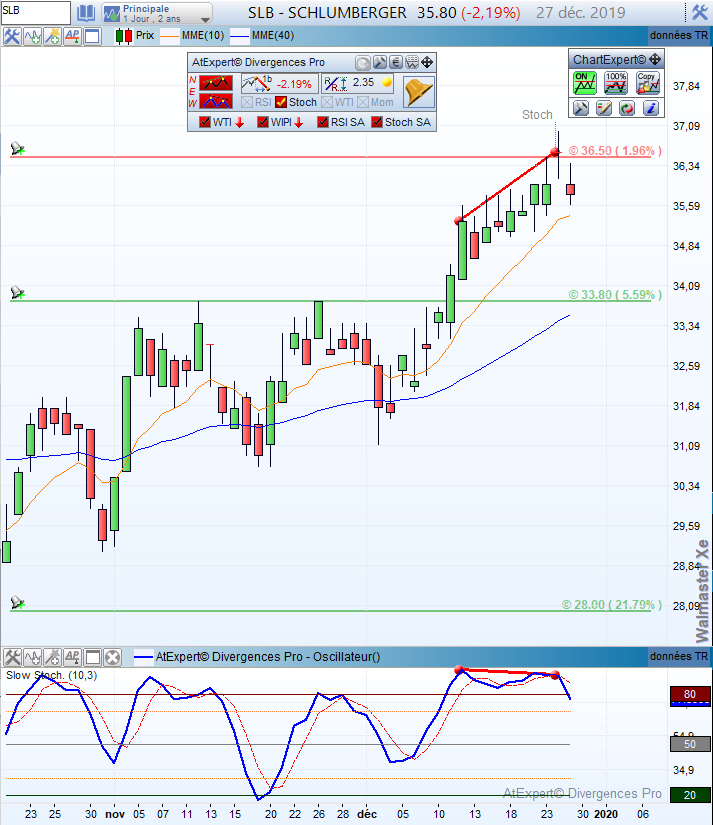
Task: Click the bell alert at 36.50 line
Action: tap(17, 149)
